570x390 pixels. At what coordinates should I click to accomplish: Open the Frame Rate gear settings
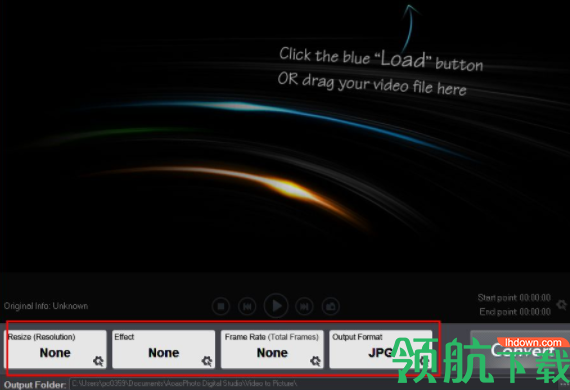[x=315, y=361]
